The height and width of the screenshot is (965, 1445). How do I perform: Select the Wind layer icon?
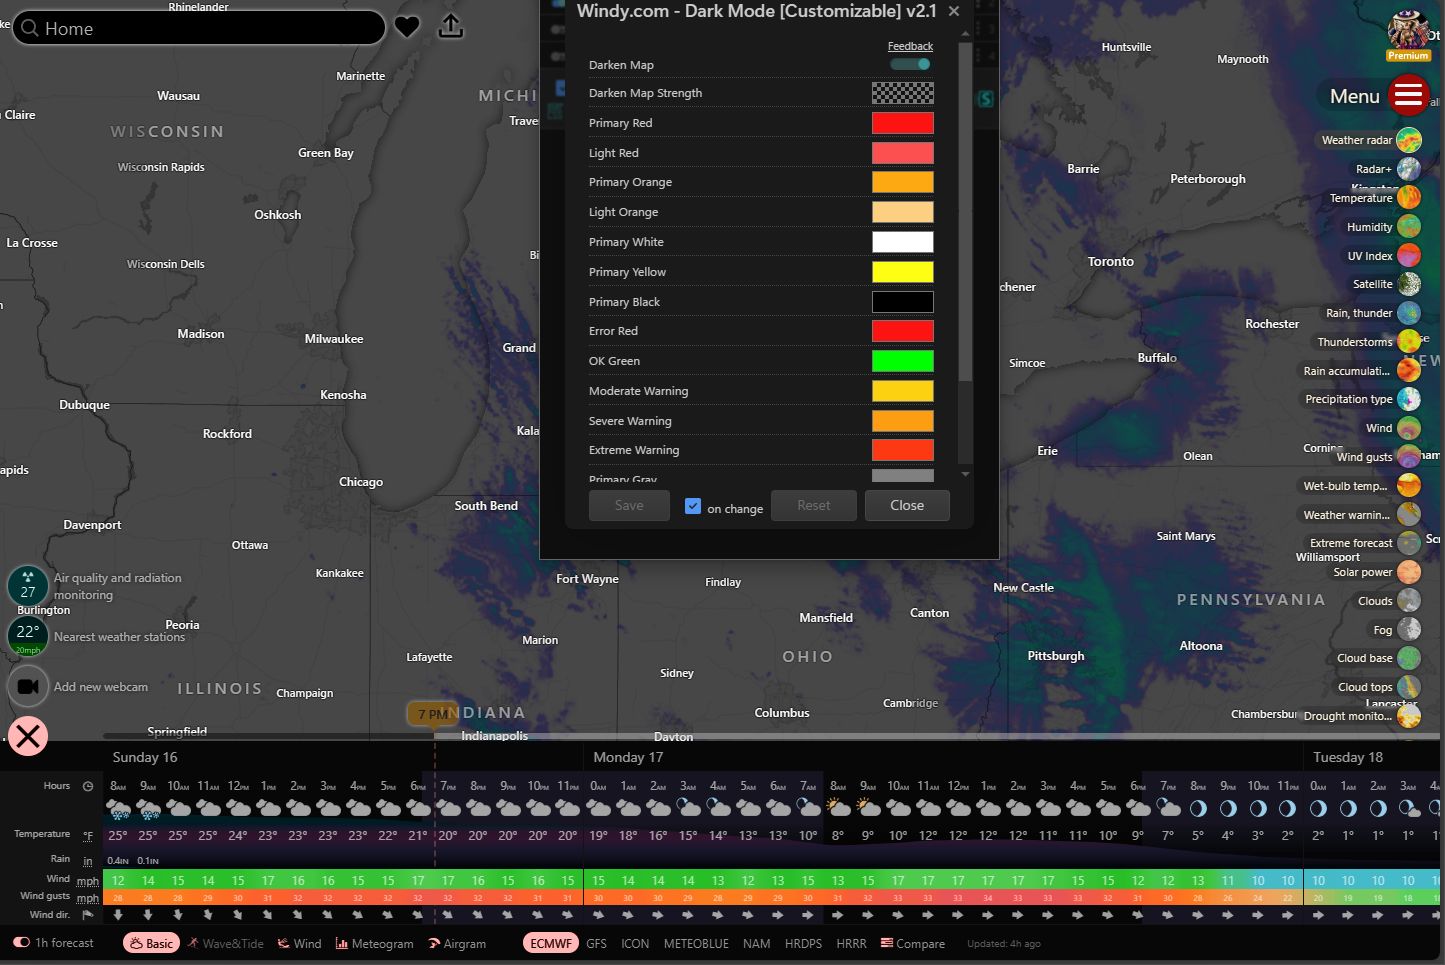click(x=1409, y=428)
